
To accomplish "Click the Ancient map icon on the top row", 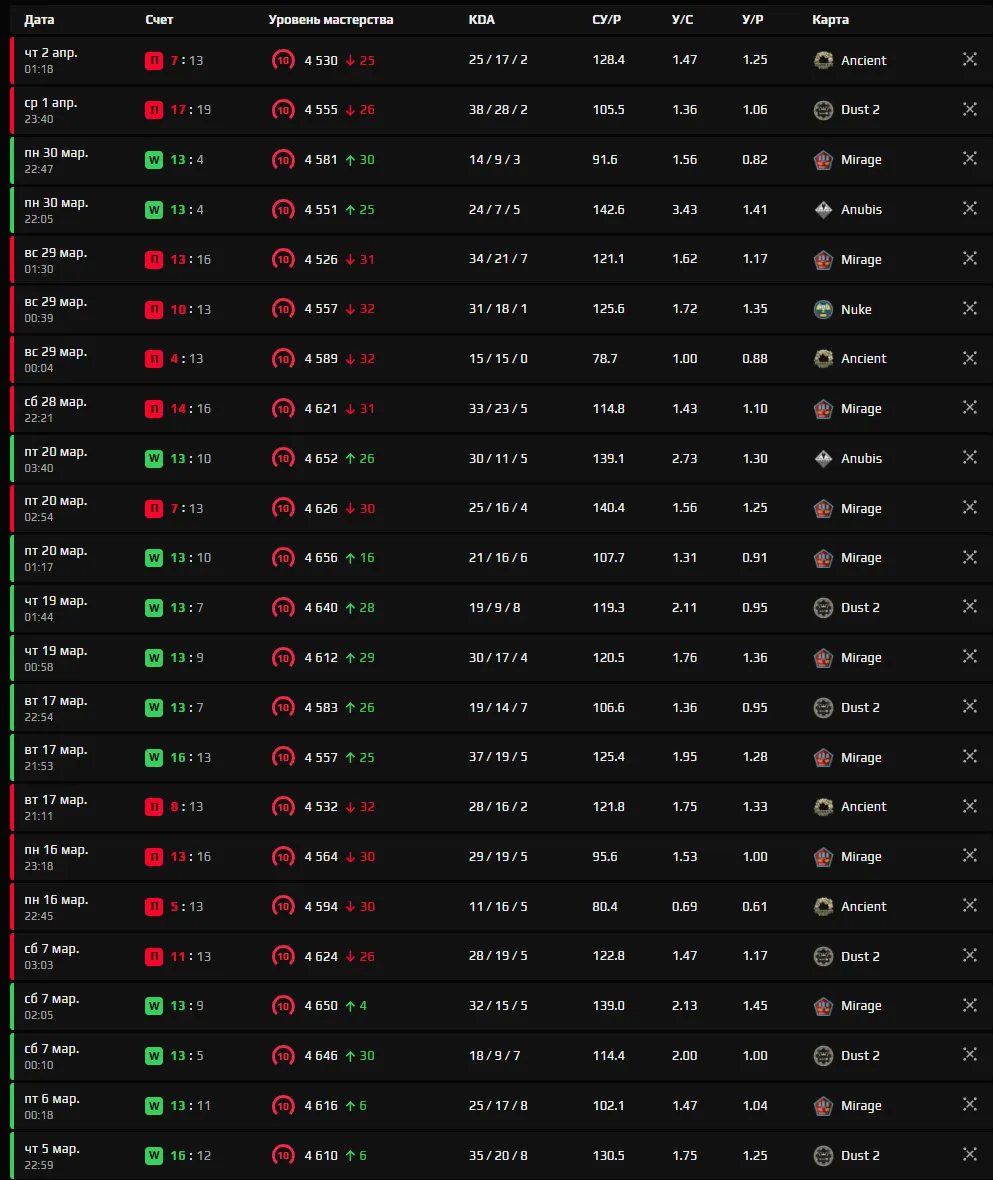I will [823, 60].
